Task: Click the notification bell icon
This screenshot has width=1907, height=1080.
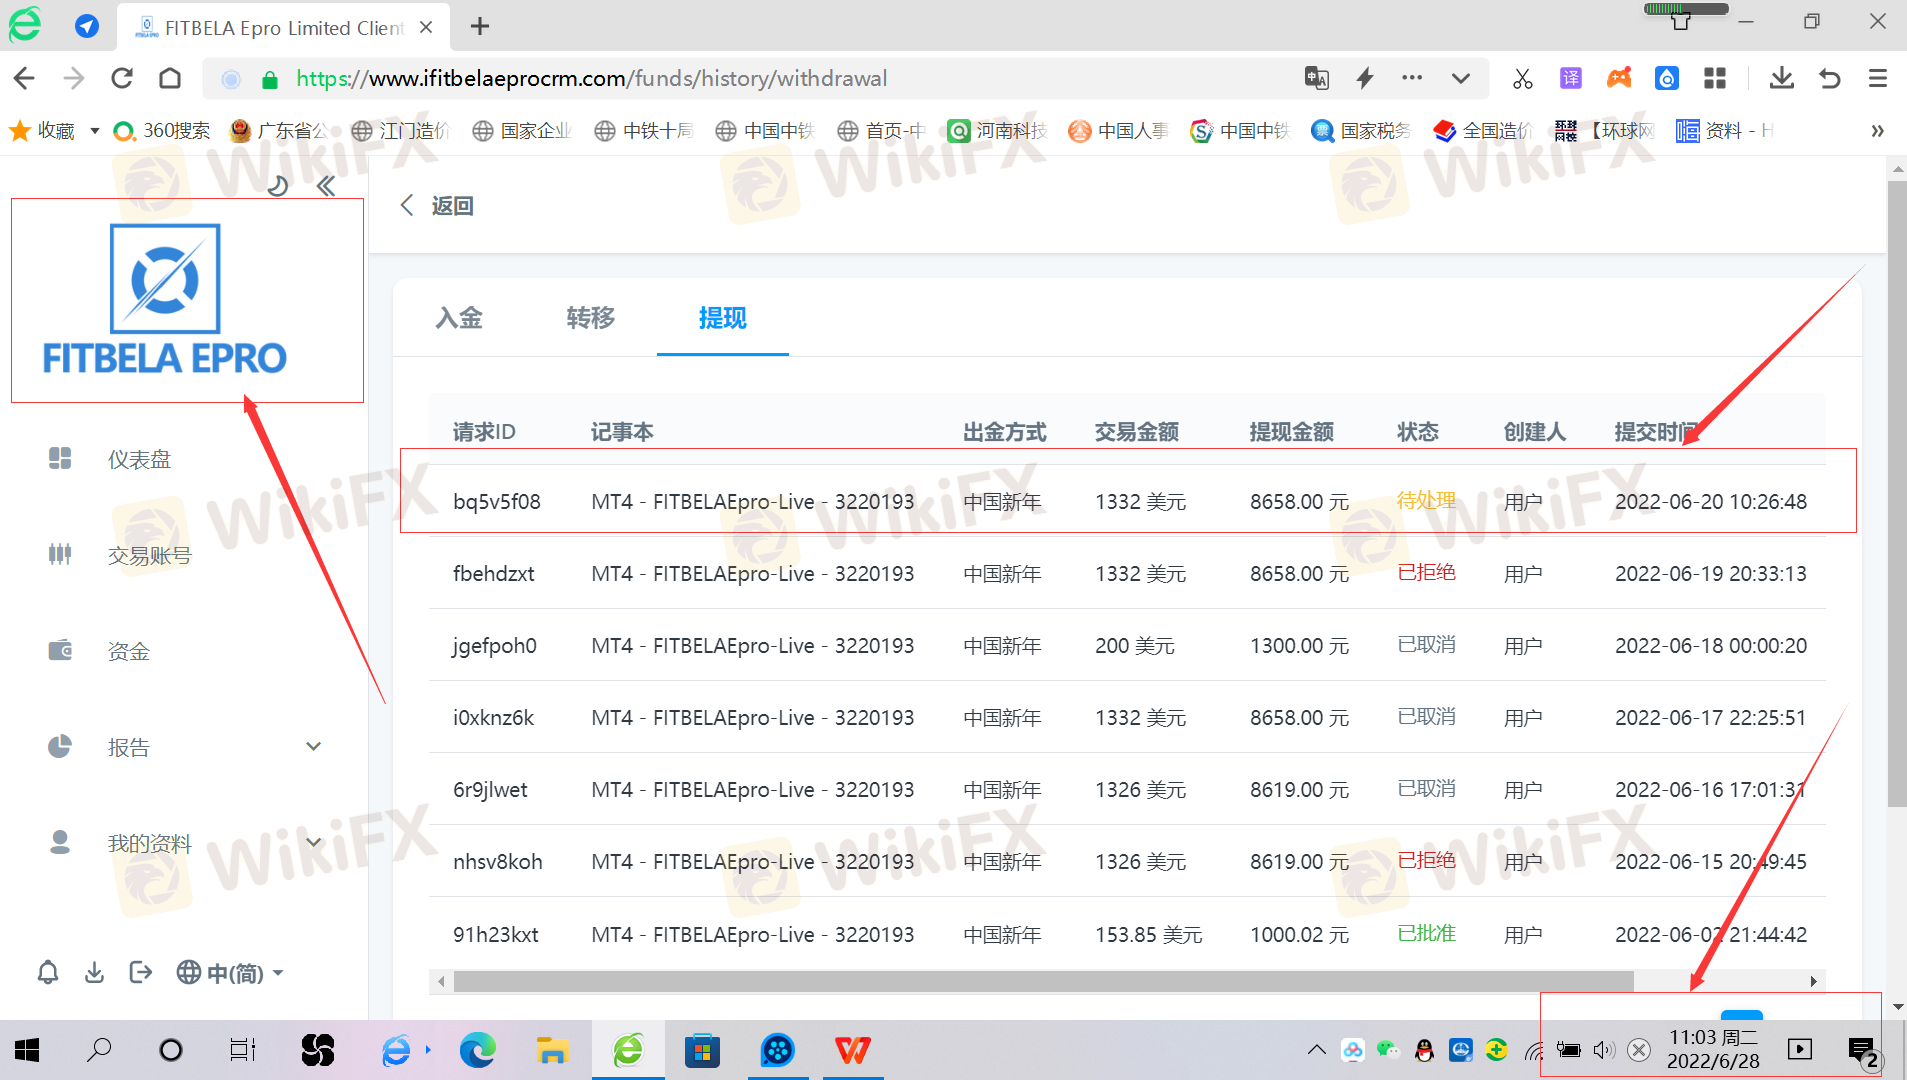Action: coord(48,973)
